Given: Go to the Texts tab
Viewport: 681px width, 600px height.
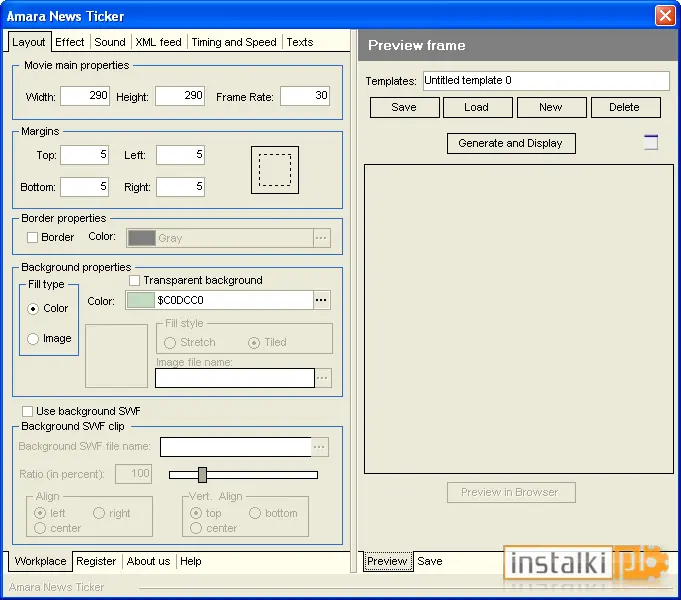Looking at the screenshot, I should click(x=300, y=42).
